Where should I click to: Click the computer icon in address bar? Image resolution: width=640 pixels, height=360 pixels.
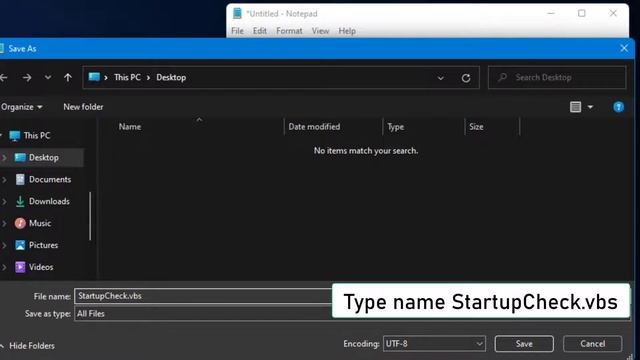point(94,77)
